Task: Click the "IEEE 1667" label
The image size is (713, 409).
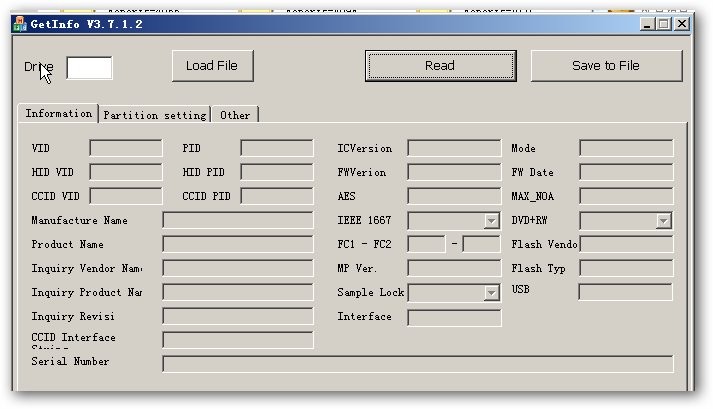Action: click(364, 220)
